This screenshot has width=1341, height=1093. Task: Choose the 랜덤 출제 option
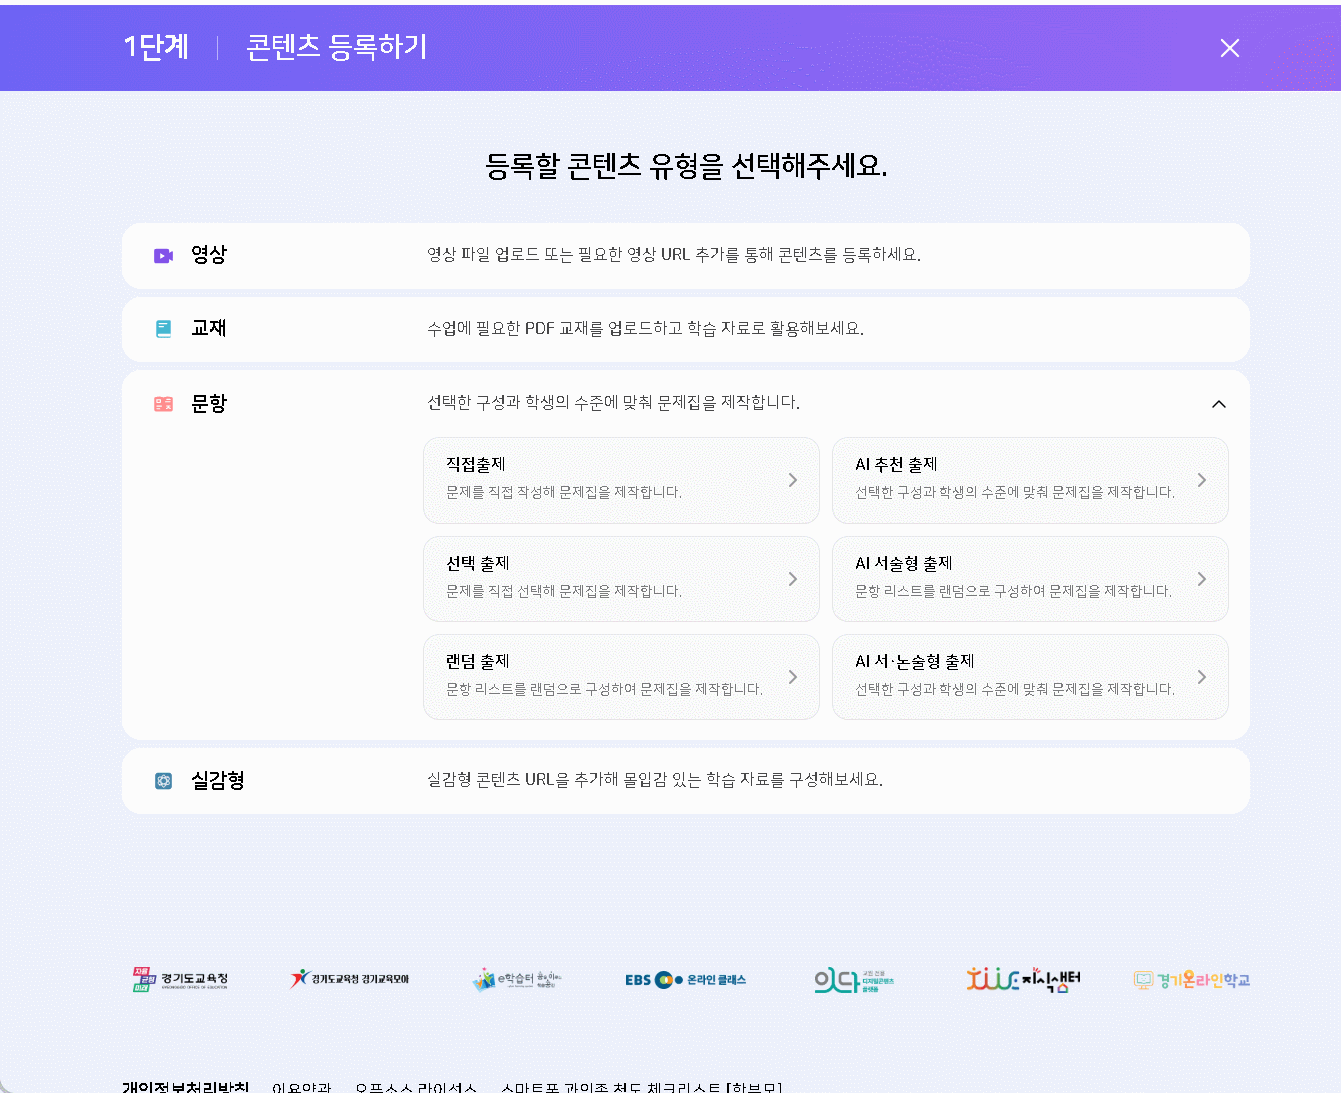pyautogui.click(x=620, y=676)
